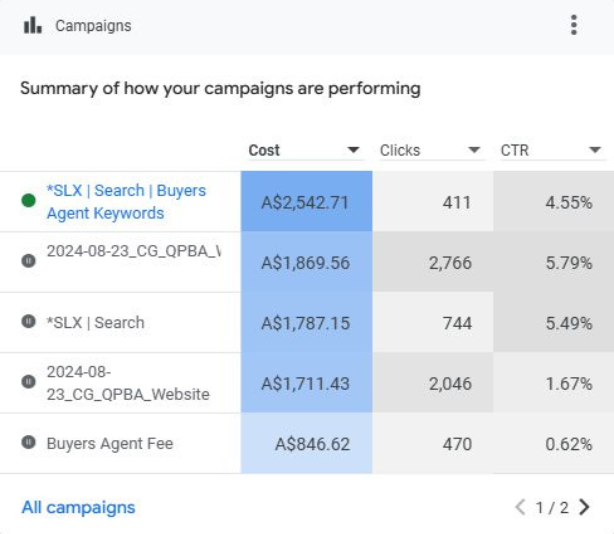The width and height of the screenshot is (614, 534).
Task: Click paused status icon for Buyers Agent Fee
Action: pos(28,443)
